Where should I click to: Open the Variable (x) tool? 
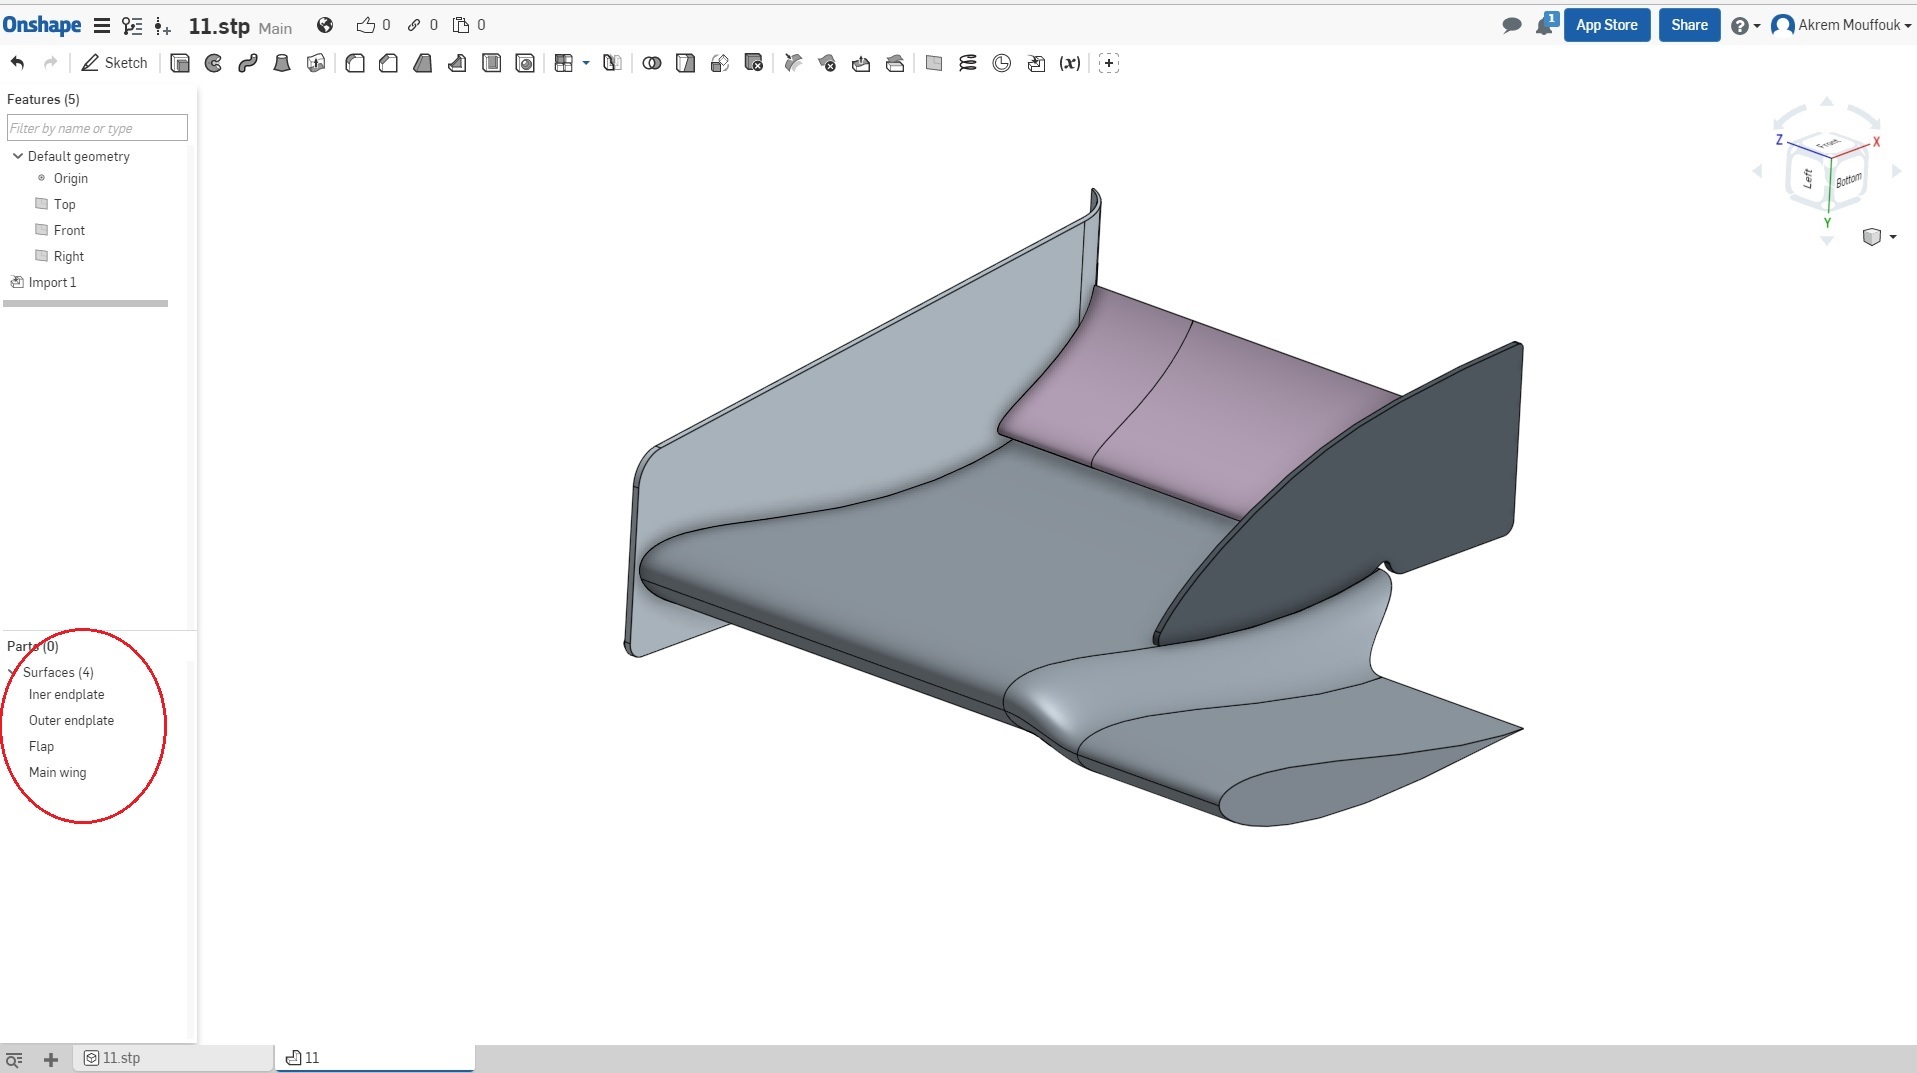pyautogui.click(x=1070, y=63)
